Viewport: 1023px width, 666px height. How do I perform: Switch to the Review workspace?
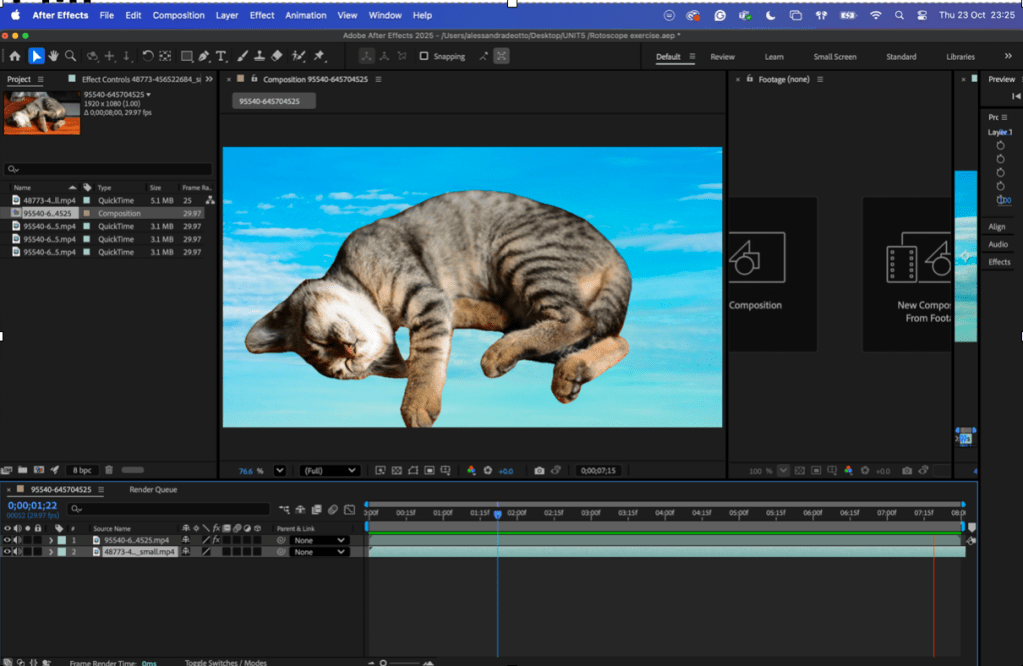(722, 57)
